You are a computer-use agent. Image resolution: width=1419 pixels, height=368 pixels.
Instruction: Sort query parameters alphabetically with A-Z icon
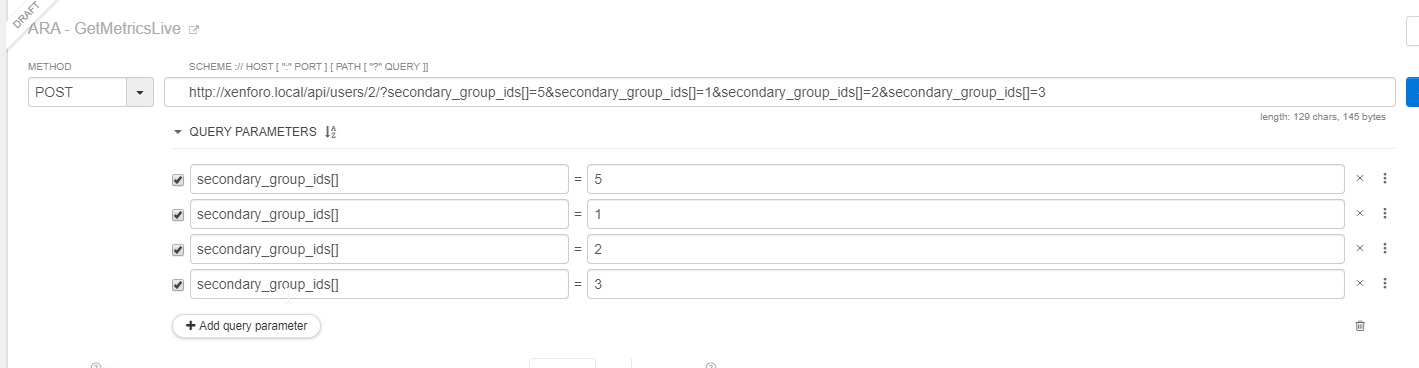(x=331, y=131)
